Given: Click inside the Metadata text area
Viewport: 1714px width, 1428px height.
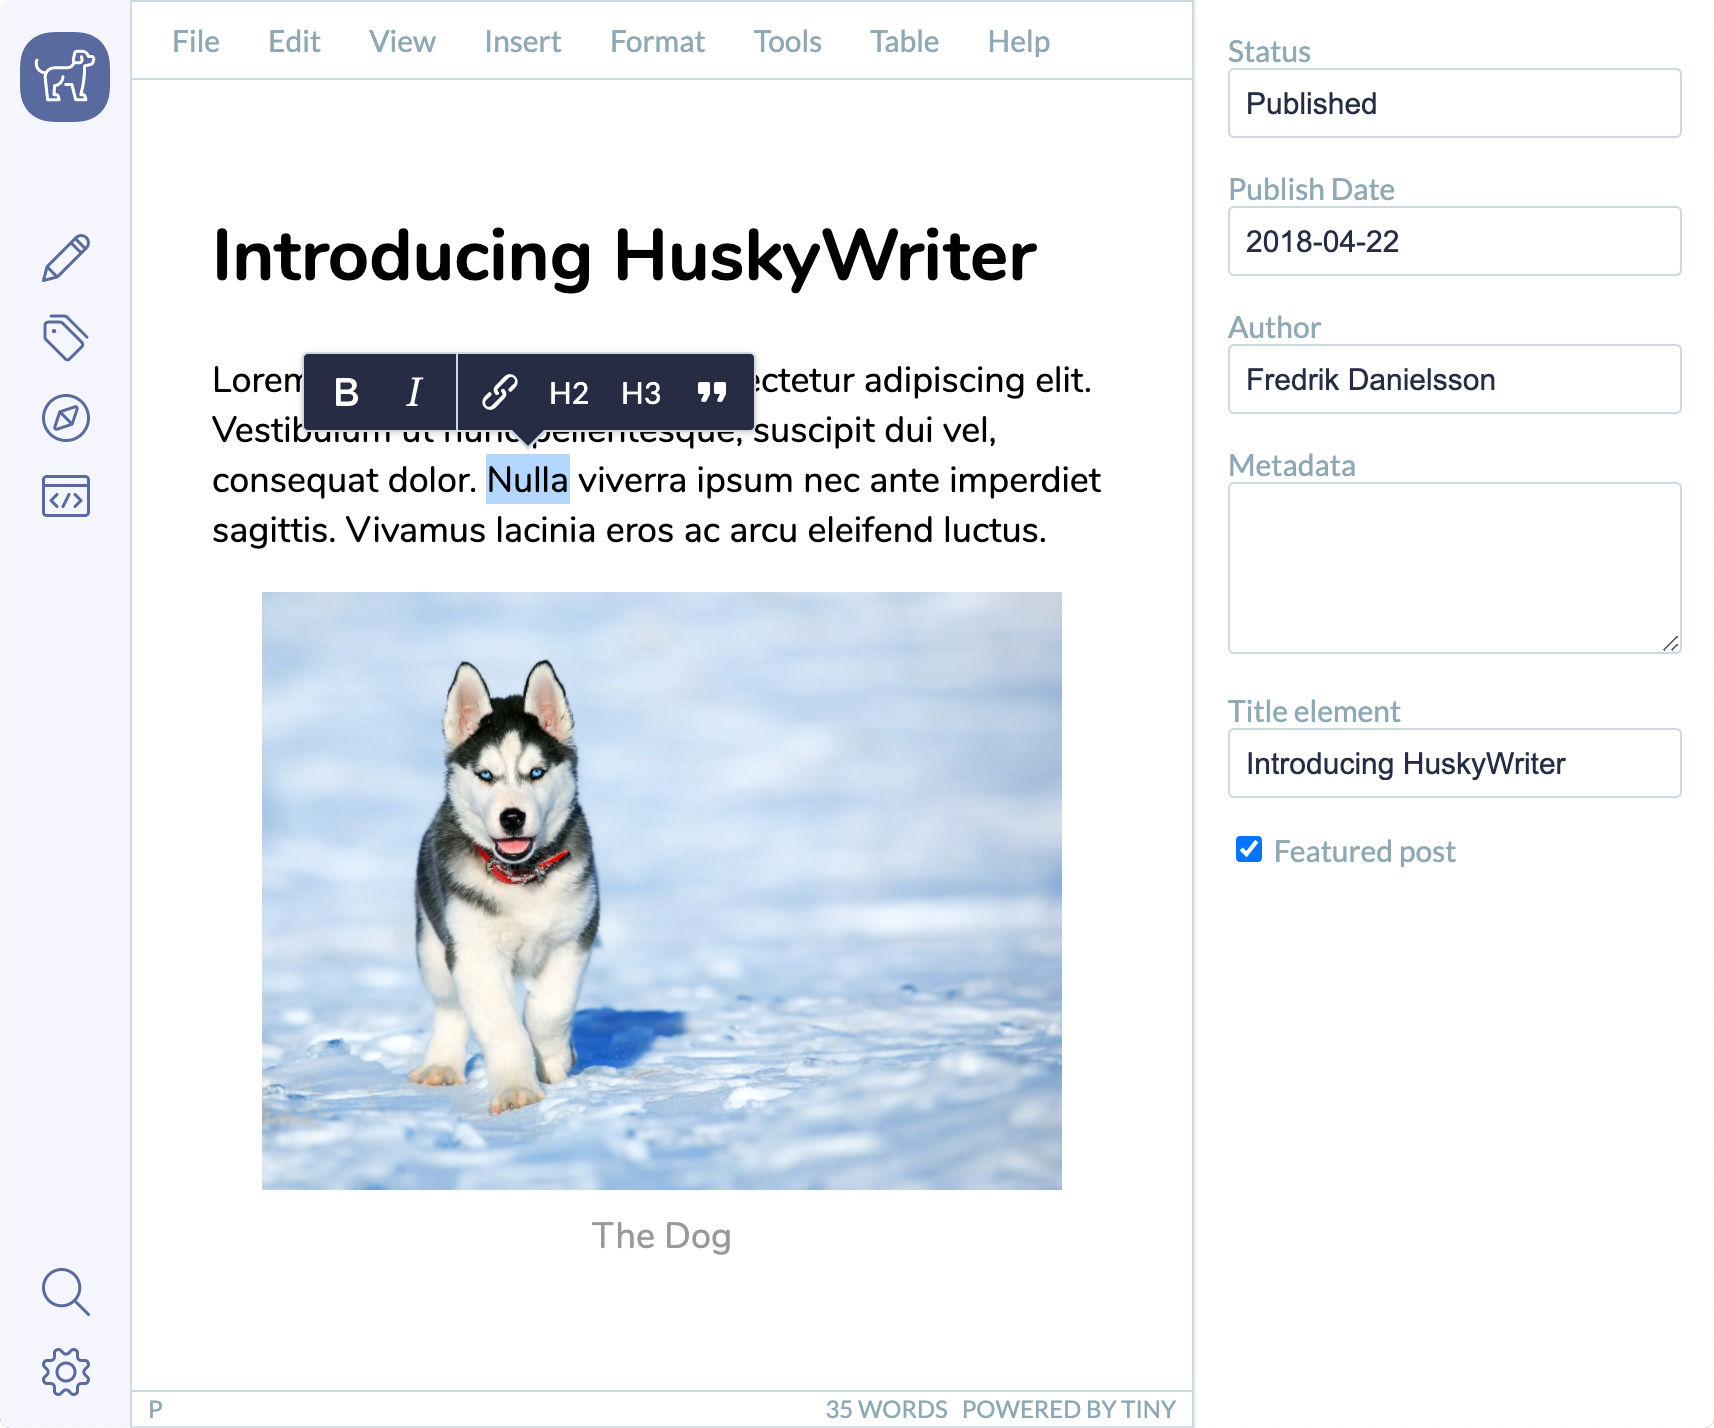Looking at the screenshot, I should pos(1454,568).
